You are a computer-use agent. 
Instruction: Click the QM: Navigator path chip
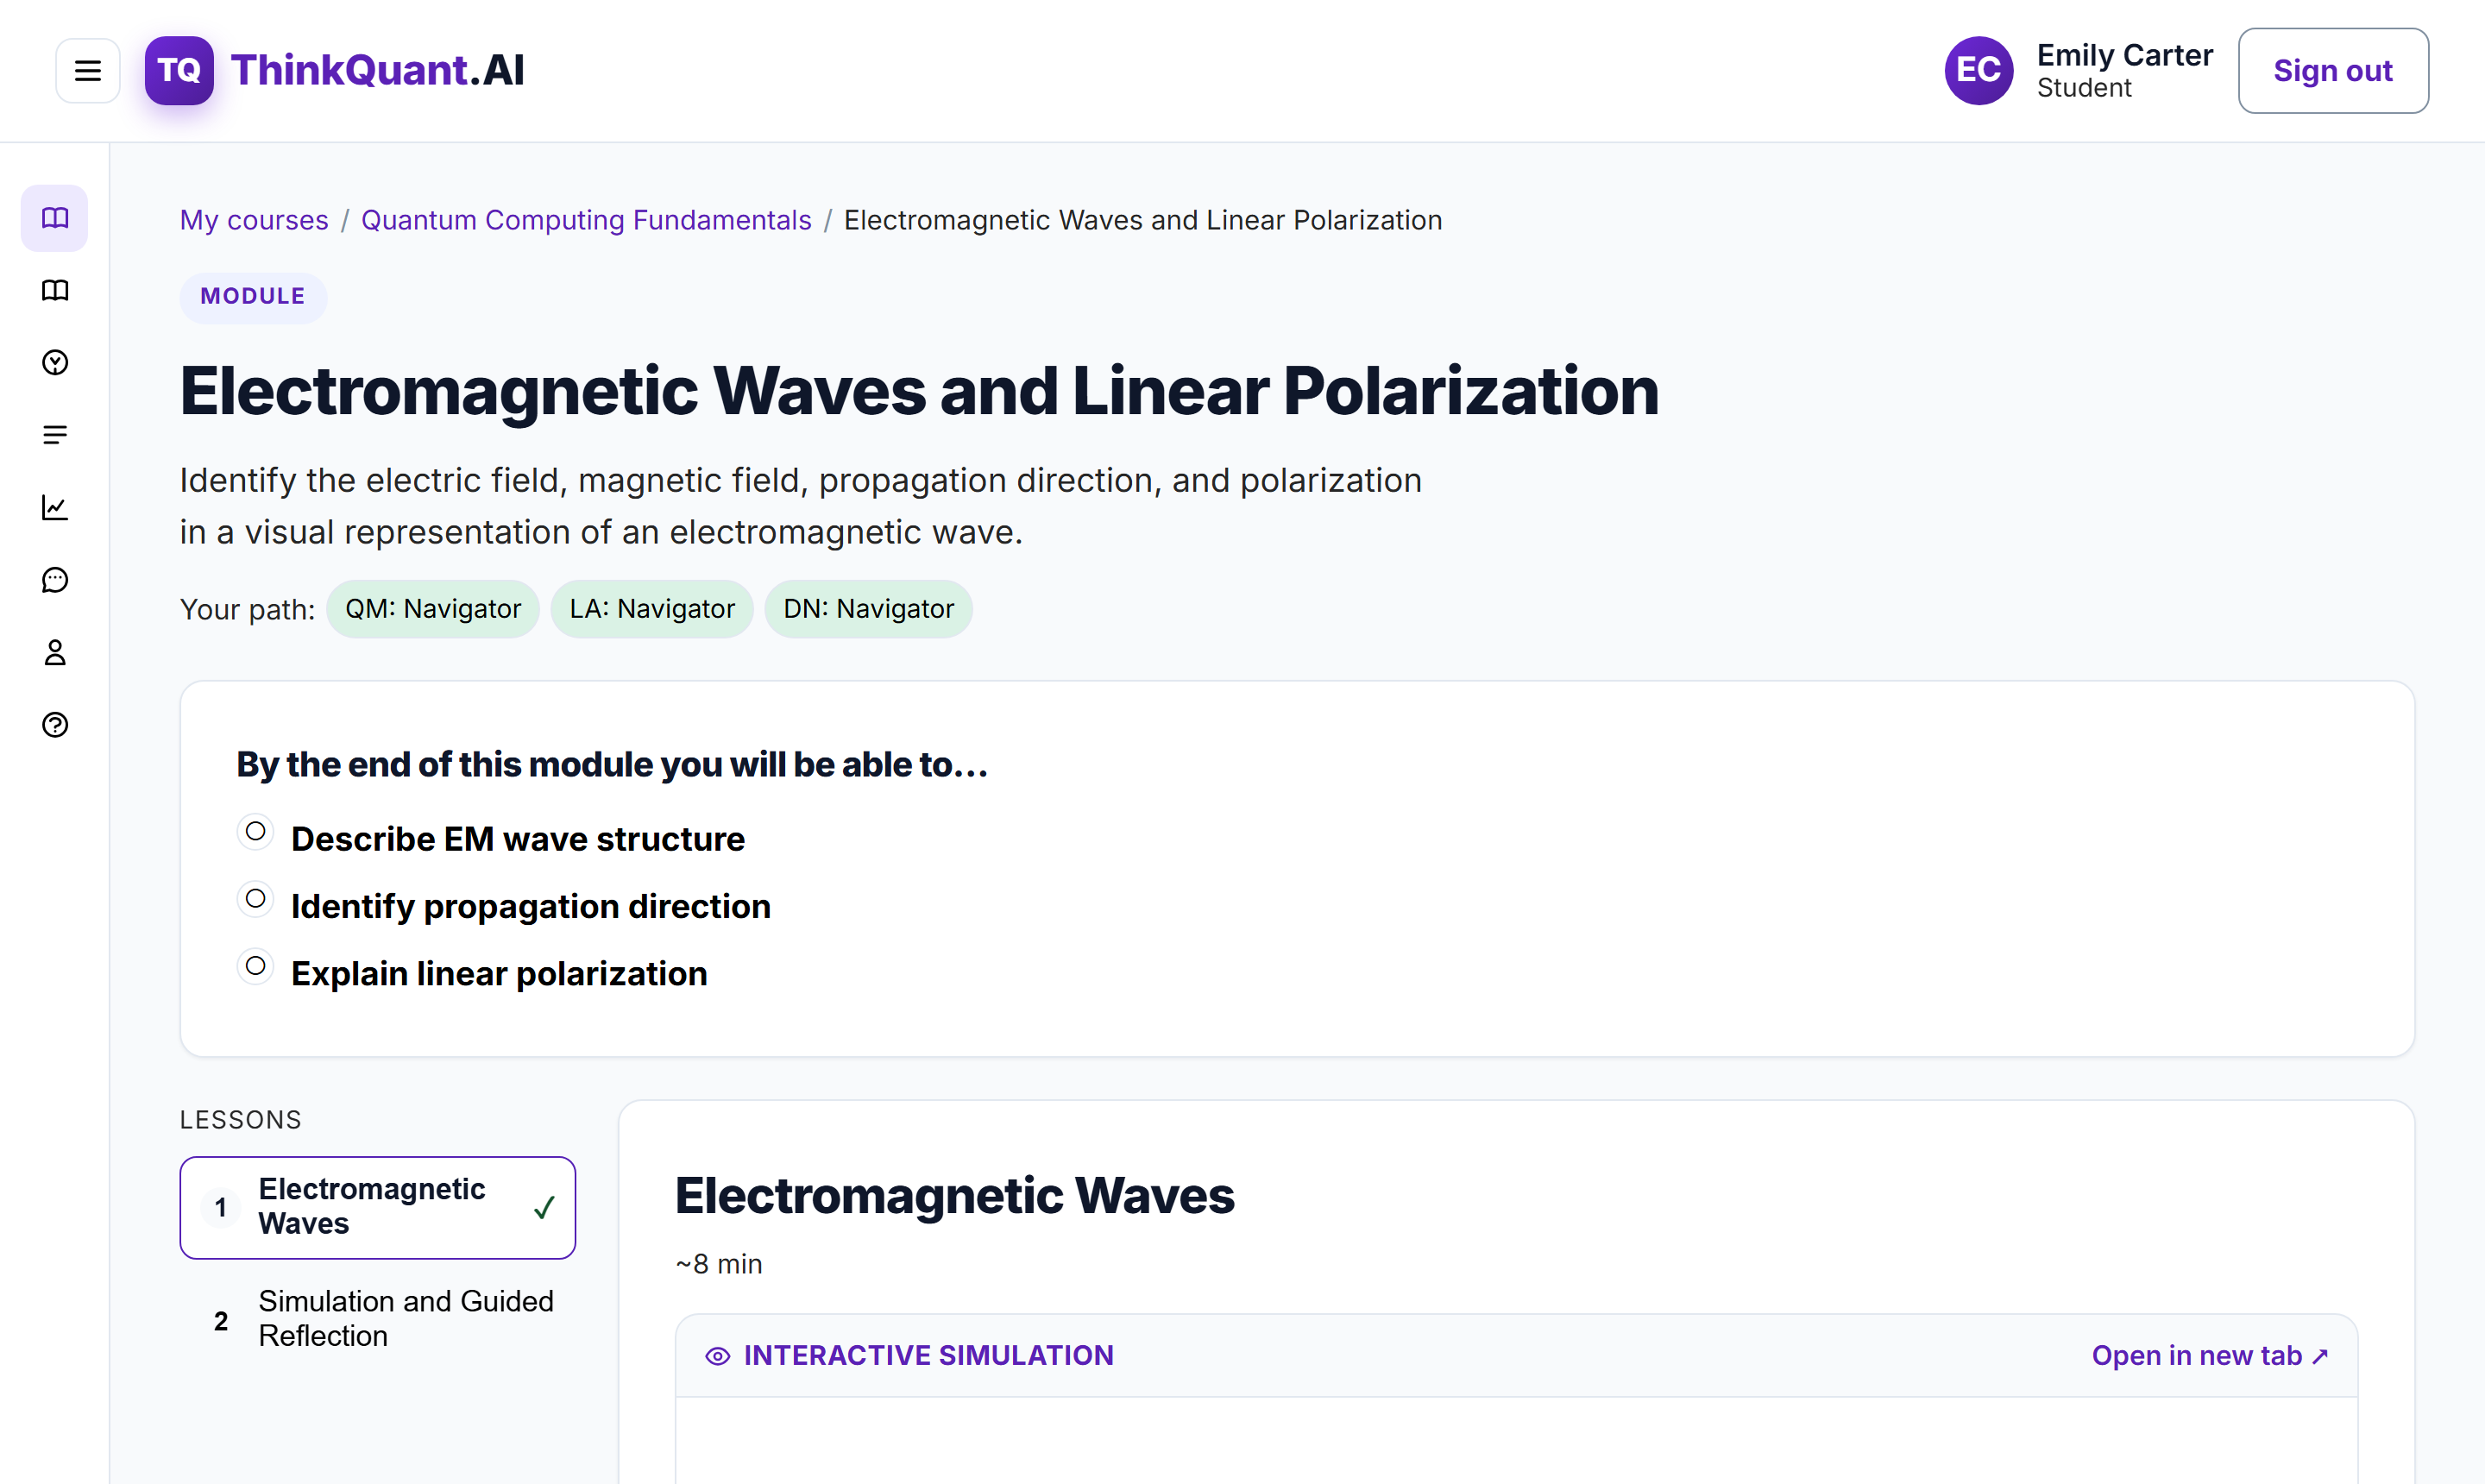433,609
